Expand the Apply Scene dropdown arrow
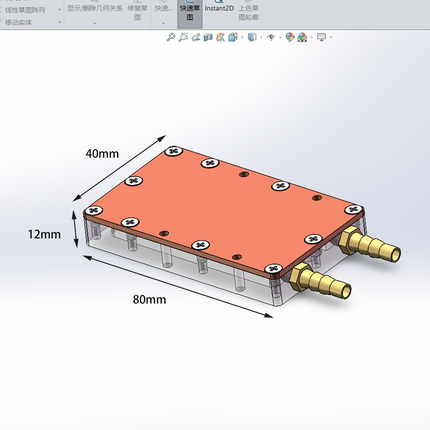Image resolution: width=430 pixels, height=430 pixels. pos(312,37)
